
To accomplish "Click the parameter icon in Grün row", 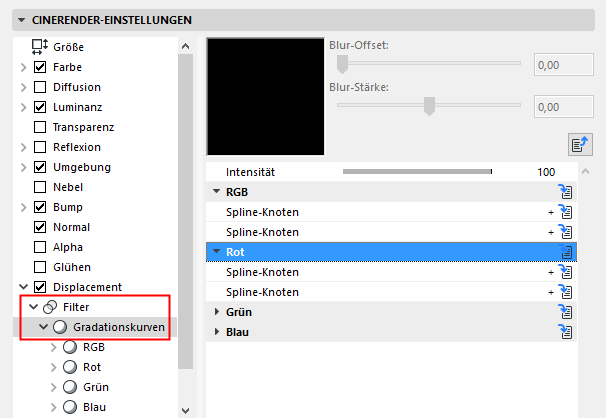I will [565, 312].
